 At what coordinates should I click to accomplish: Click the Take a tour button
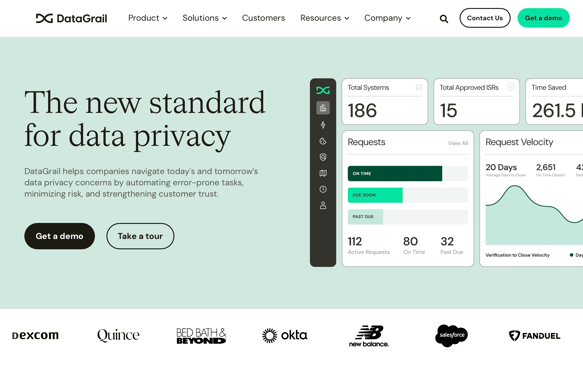[140, 236]
